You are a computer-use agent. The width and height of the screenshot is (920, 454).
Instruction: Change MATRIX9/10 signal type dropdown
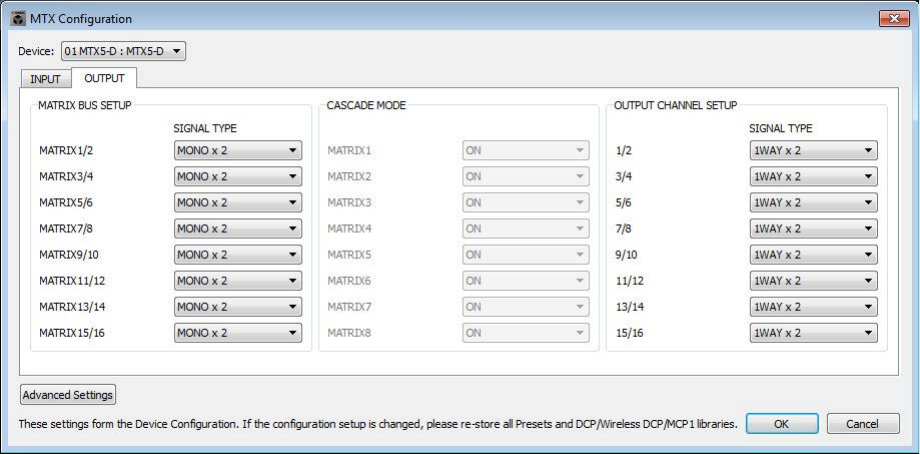[238, 255]
